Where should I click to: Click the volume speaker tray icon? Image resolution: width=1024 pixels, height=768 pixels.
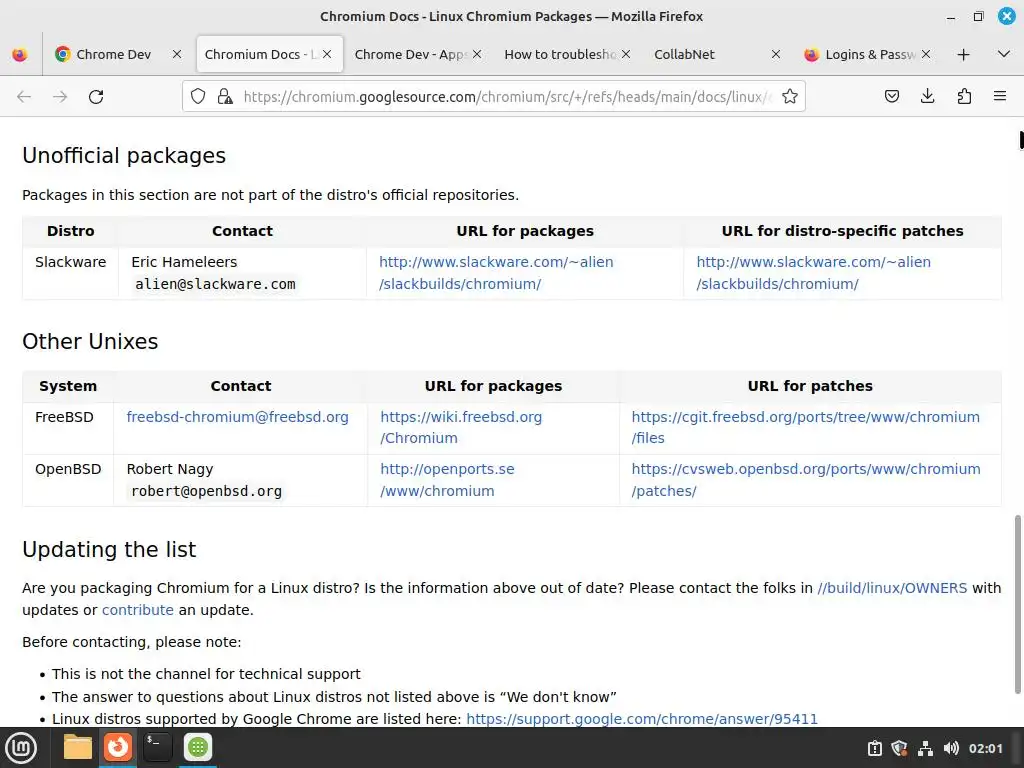(952, 748)
